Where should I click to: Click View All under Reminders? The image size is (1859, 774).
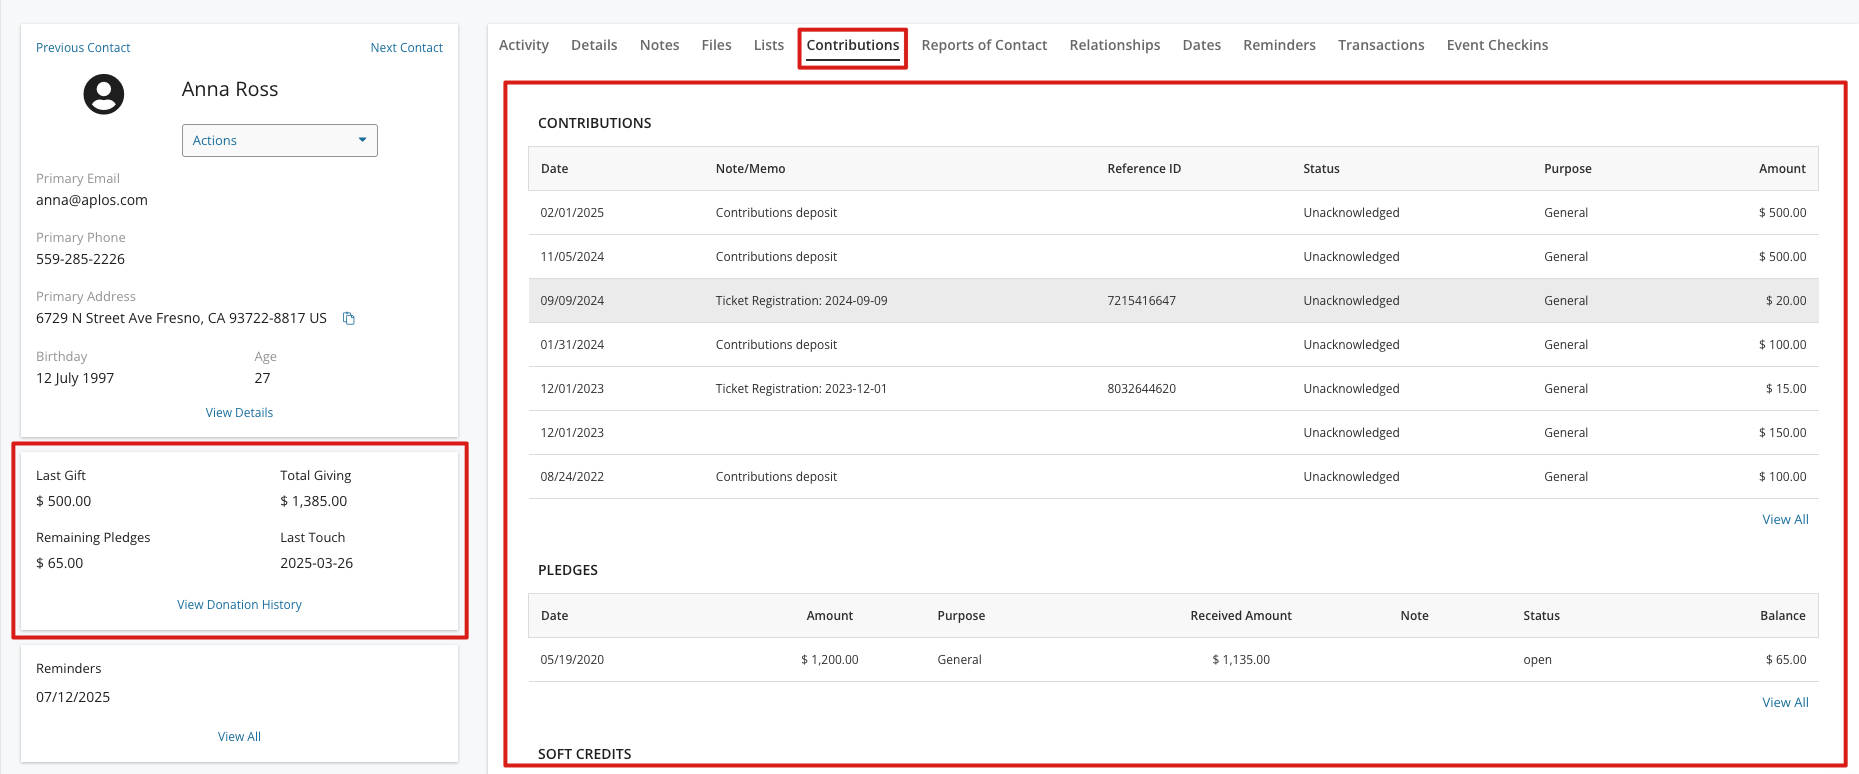(239, 737)
